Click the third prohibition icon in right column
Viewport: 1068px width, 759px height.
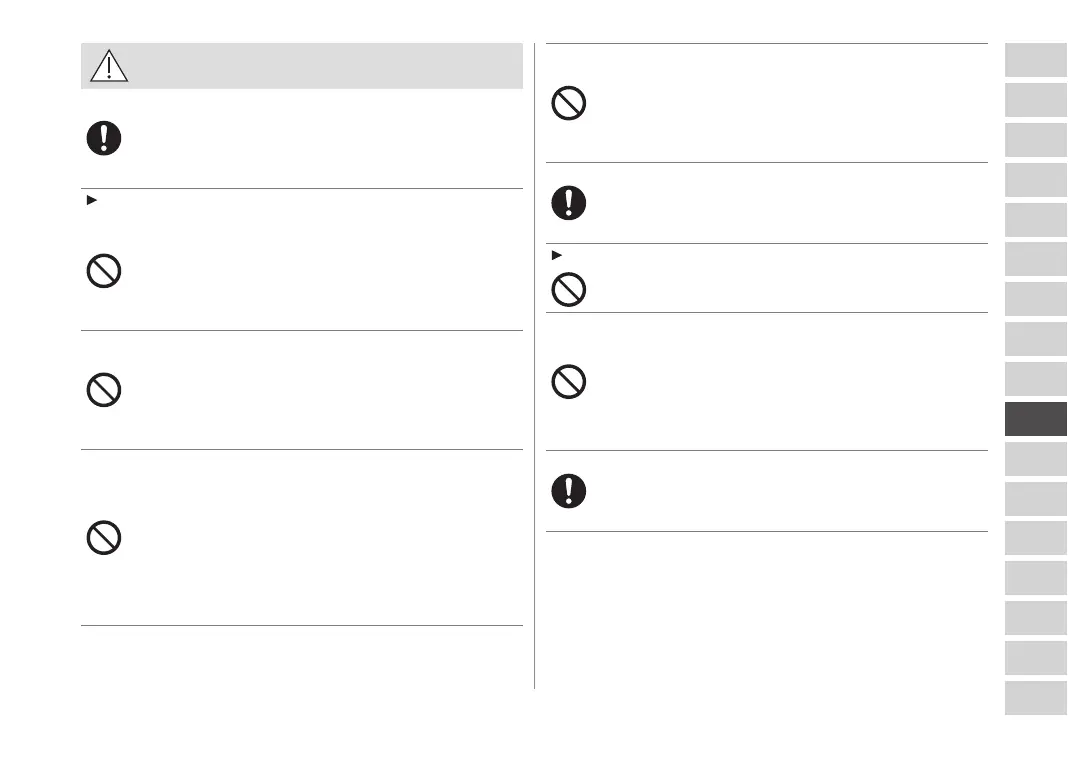tap(569, 381)
